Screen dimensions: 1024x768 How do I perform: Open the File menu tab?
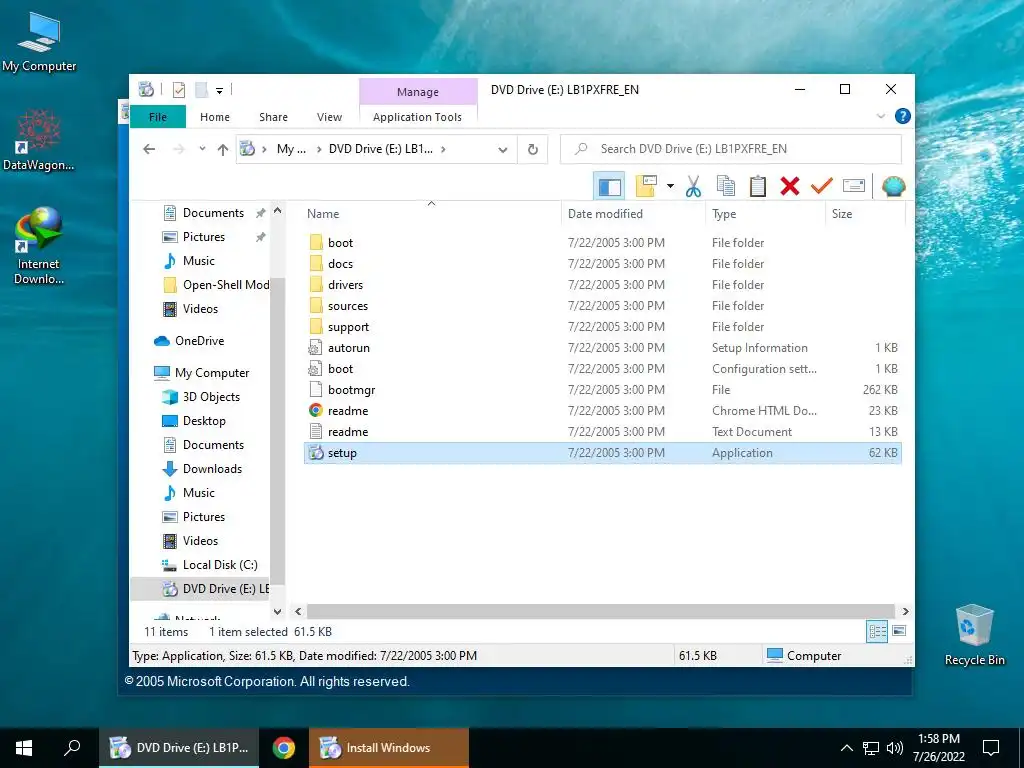point(158,117)
